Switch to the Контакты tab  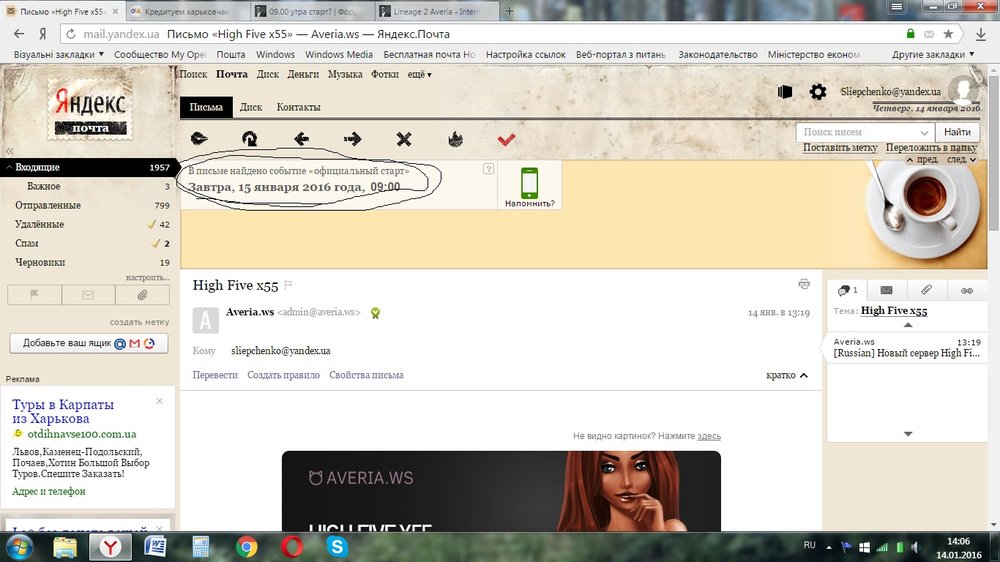[x=298, y=107]
